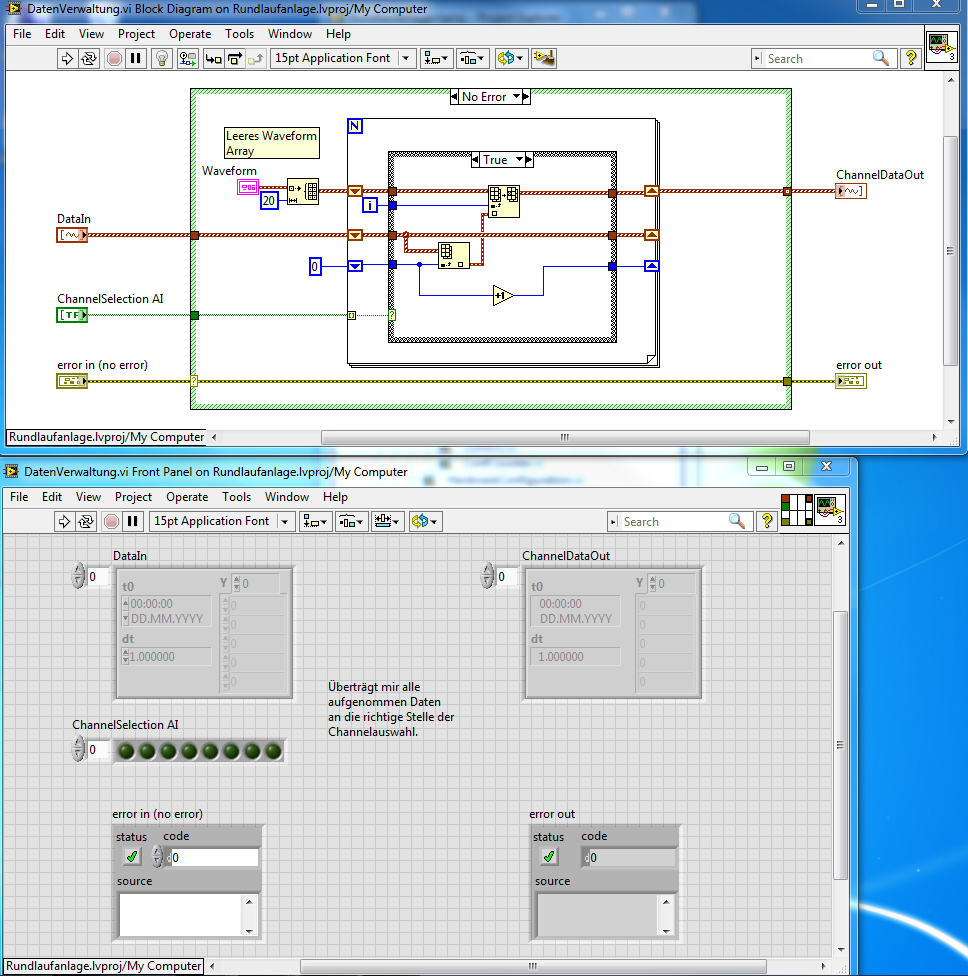Open Tools menu in front panel window
Viewport: 968px width, 976px height.
click(x=236, y=497)
